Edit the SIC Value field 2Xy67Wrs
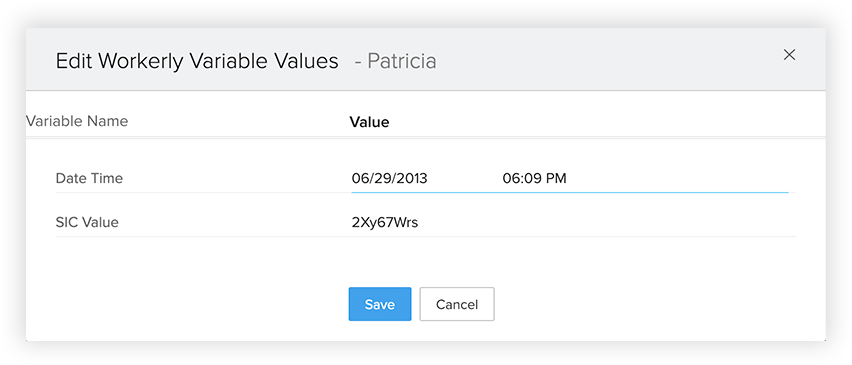The width and height of the screenshot is (852, 365). pos(385,222)
